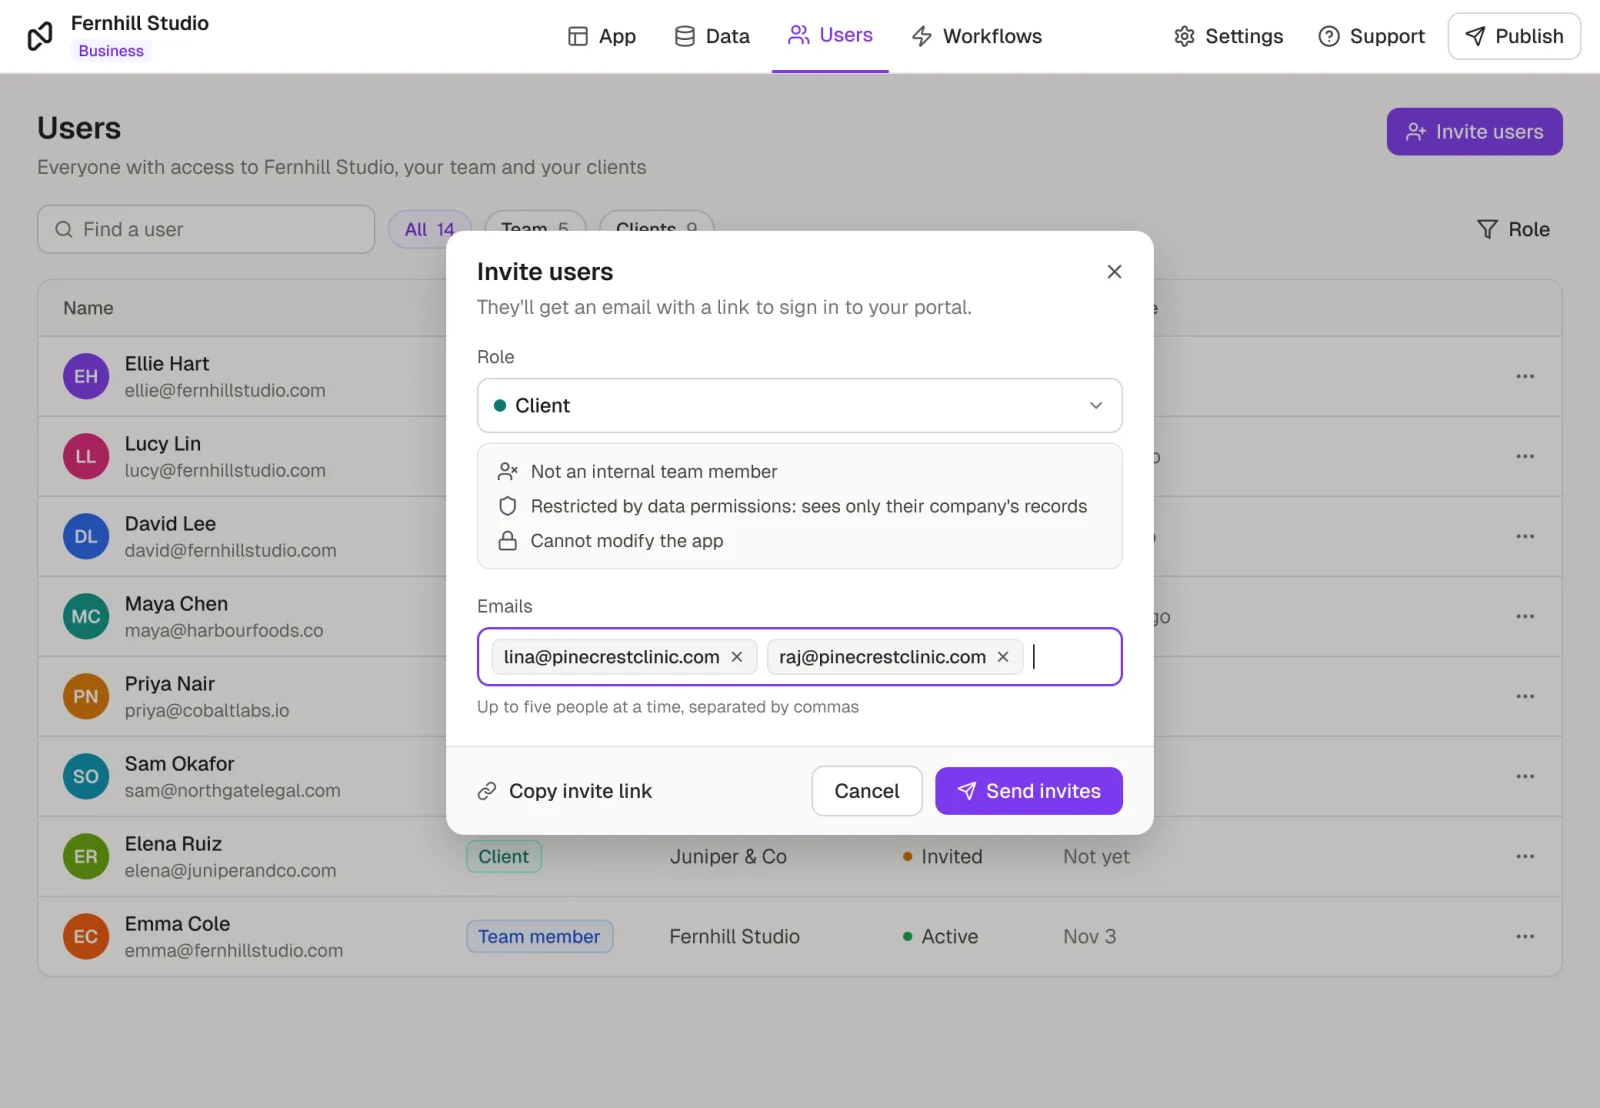
Task: Expand the Role dropdown showing Client
Action: tap(799, 405)
